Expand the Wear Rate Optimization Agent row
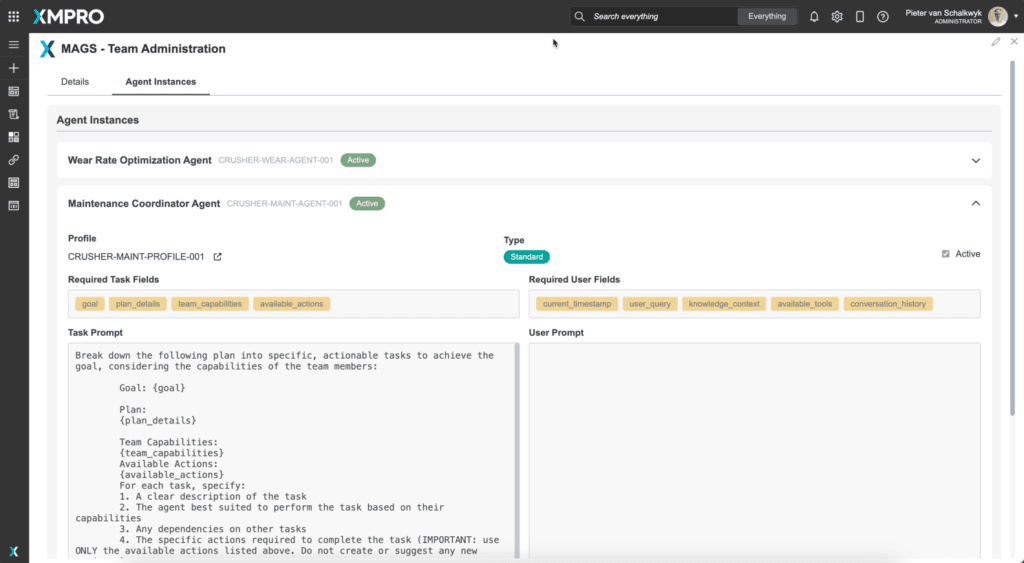 (976, 160)
